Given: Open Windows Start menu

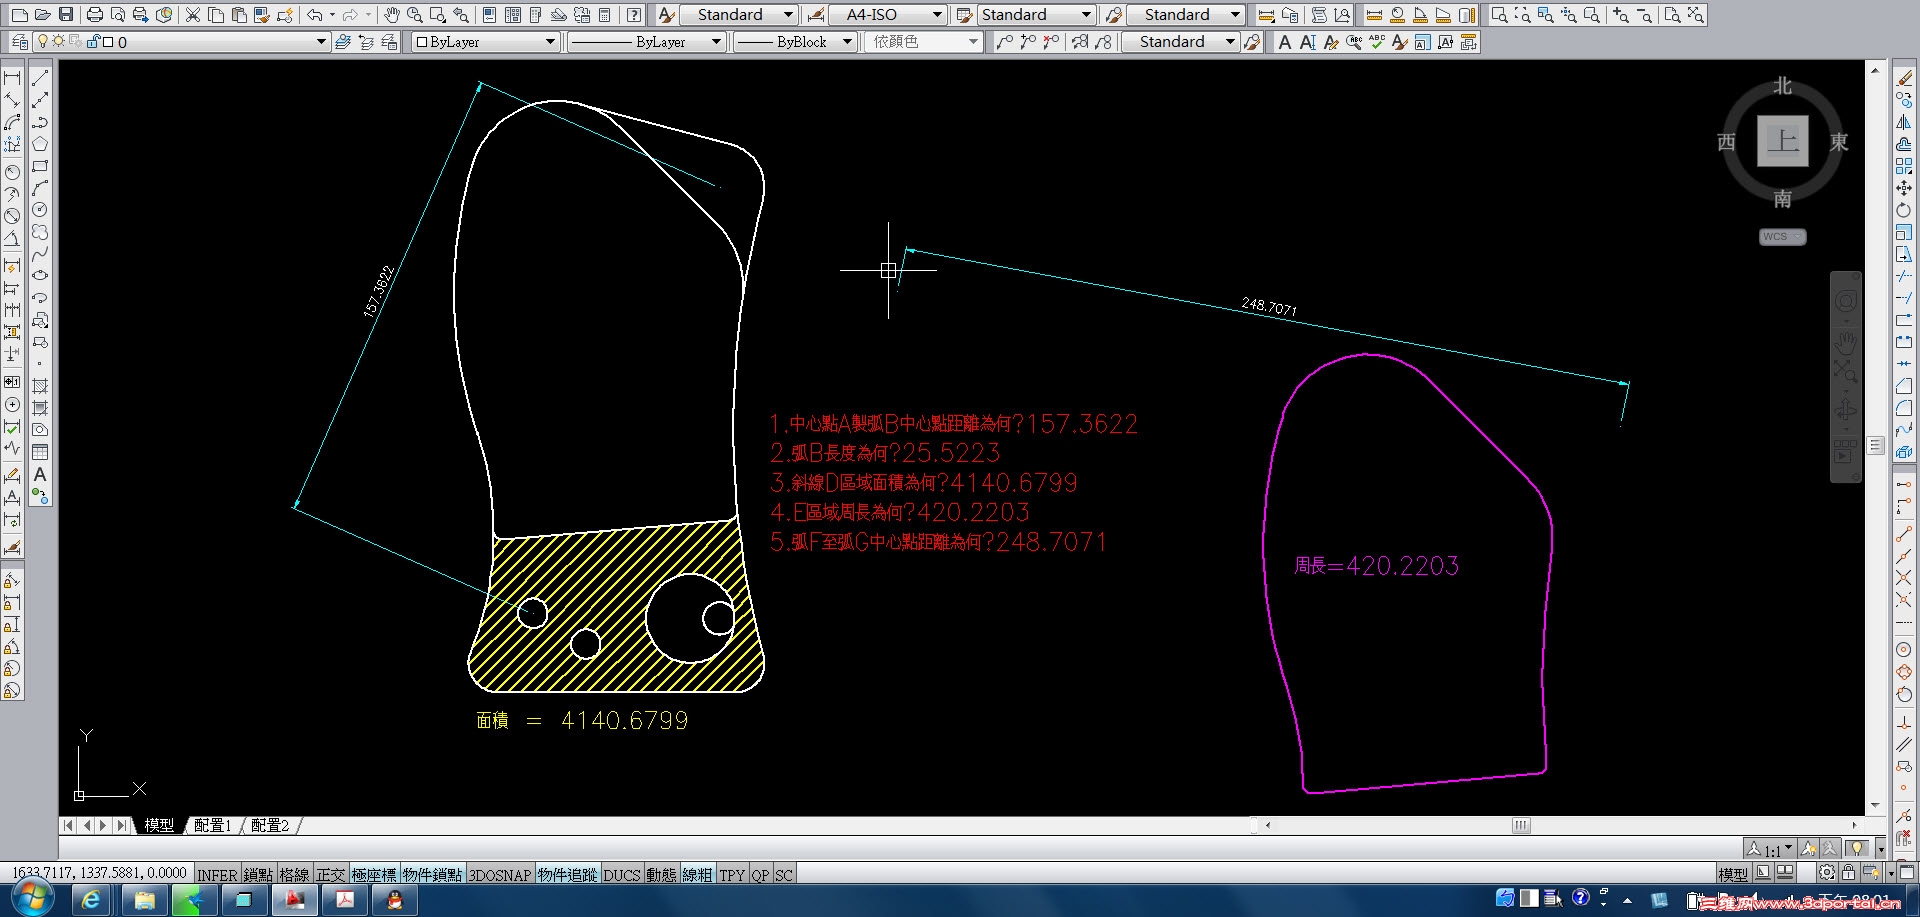Looking at the screenshot, I should [x=32, y=899].
